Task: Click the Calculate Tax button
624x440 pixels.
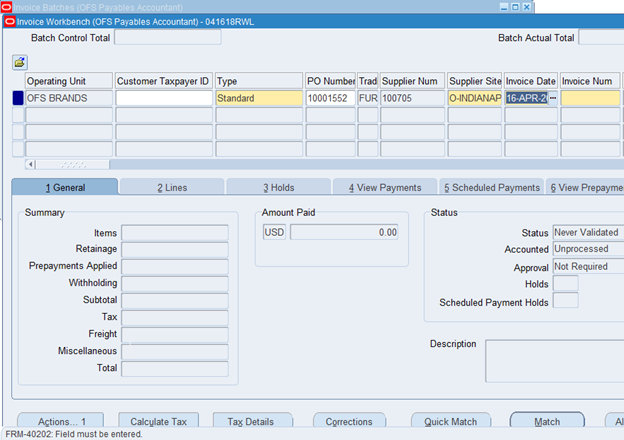Action: (x=158, y=421)
